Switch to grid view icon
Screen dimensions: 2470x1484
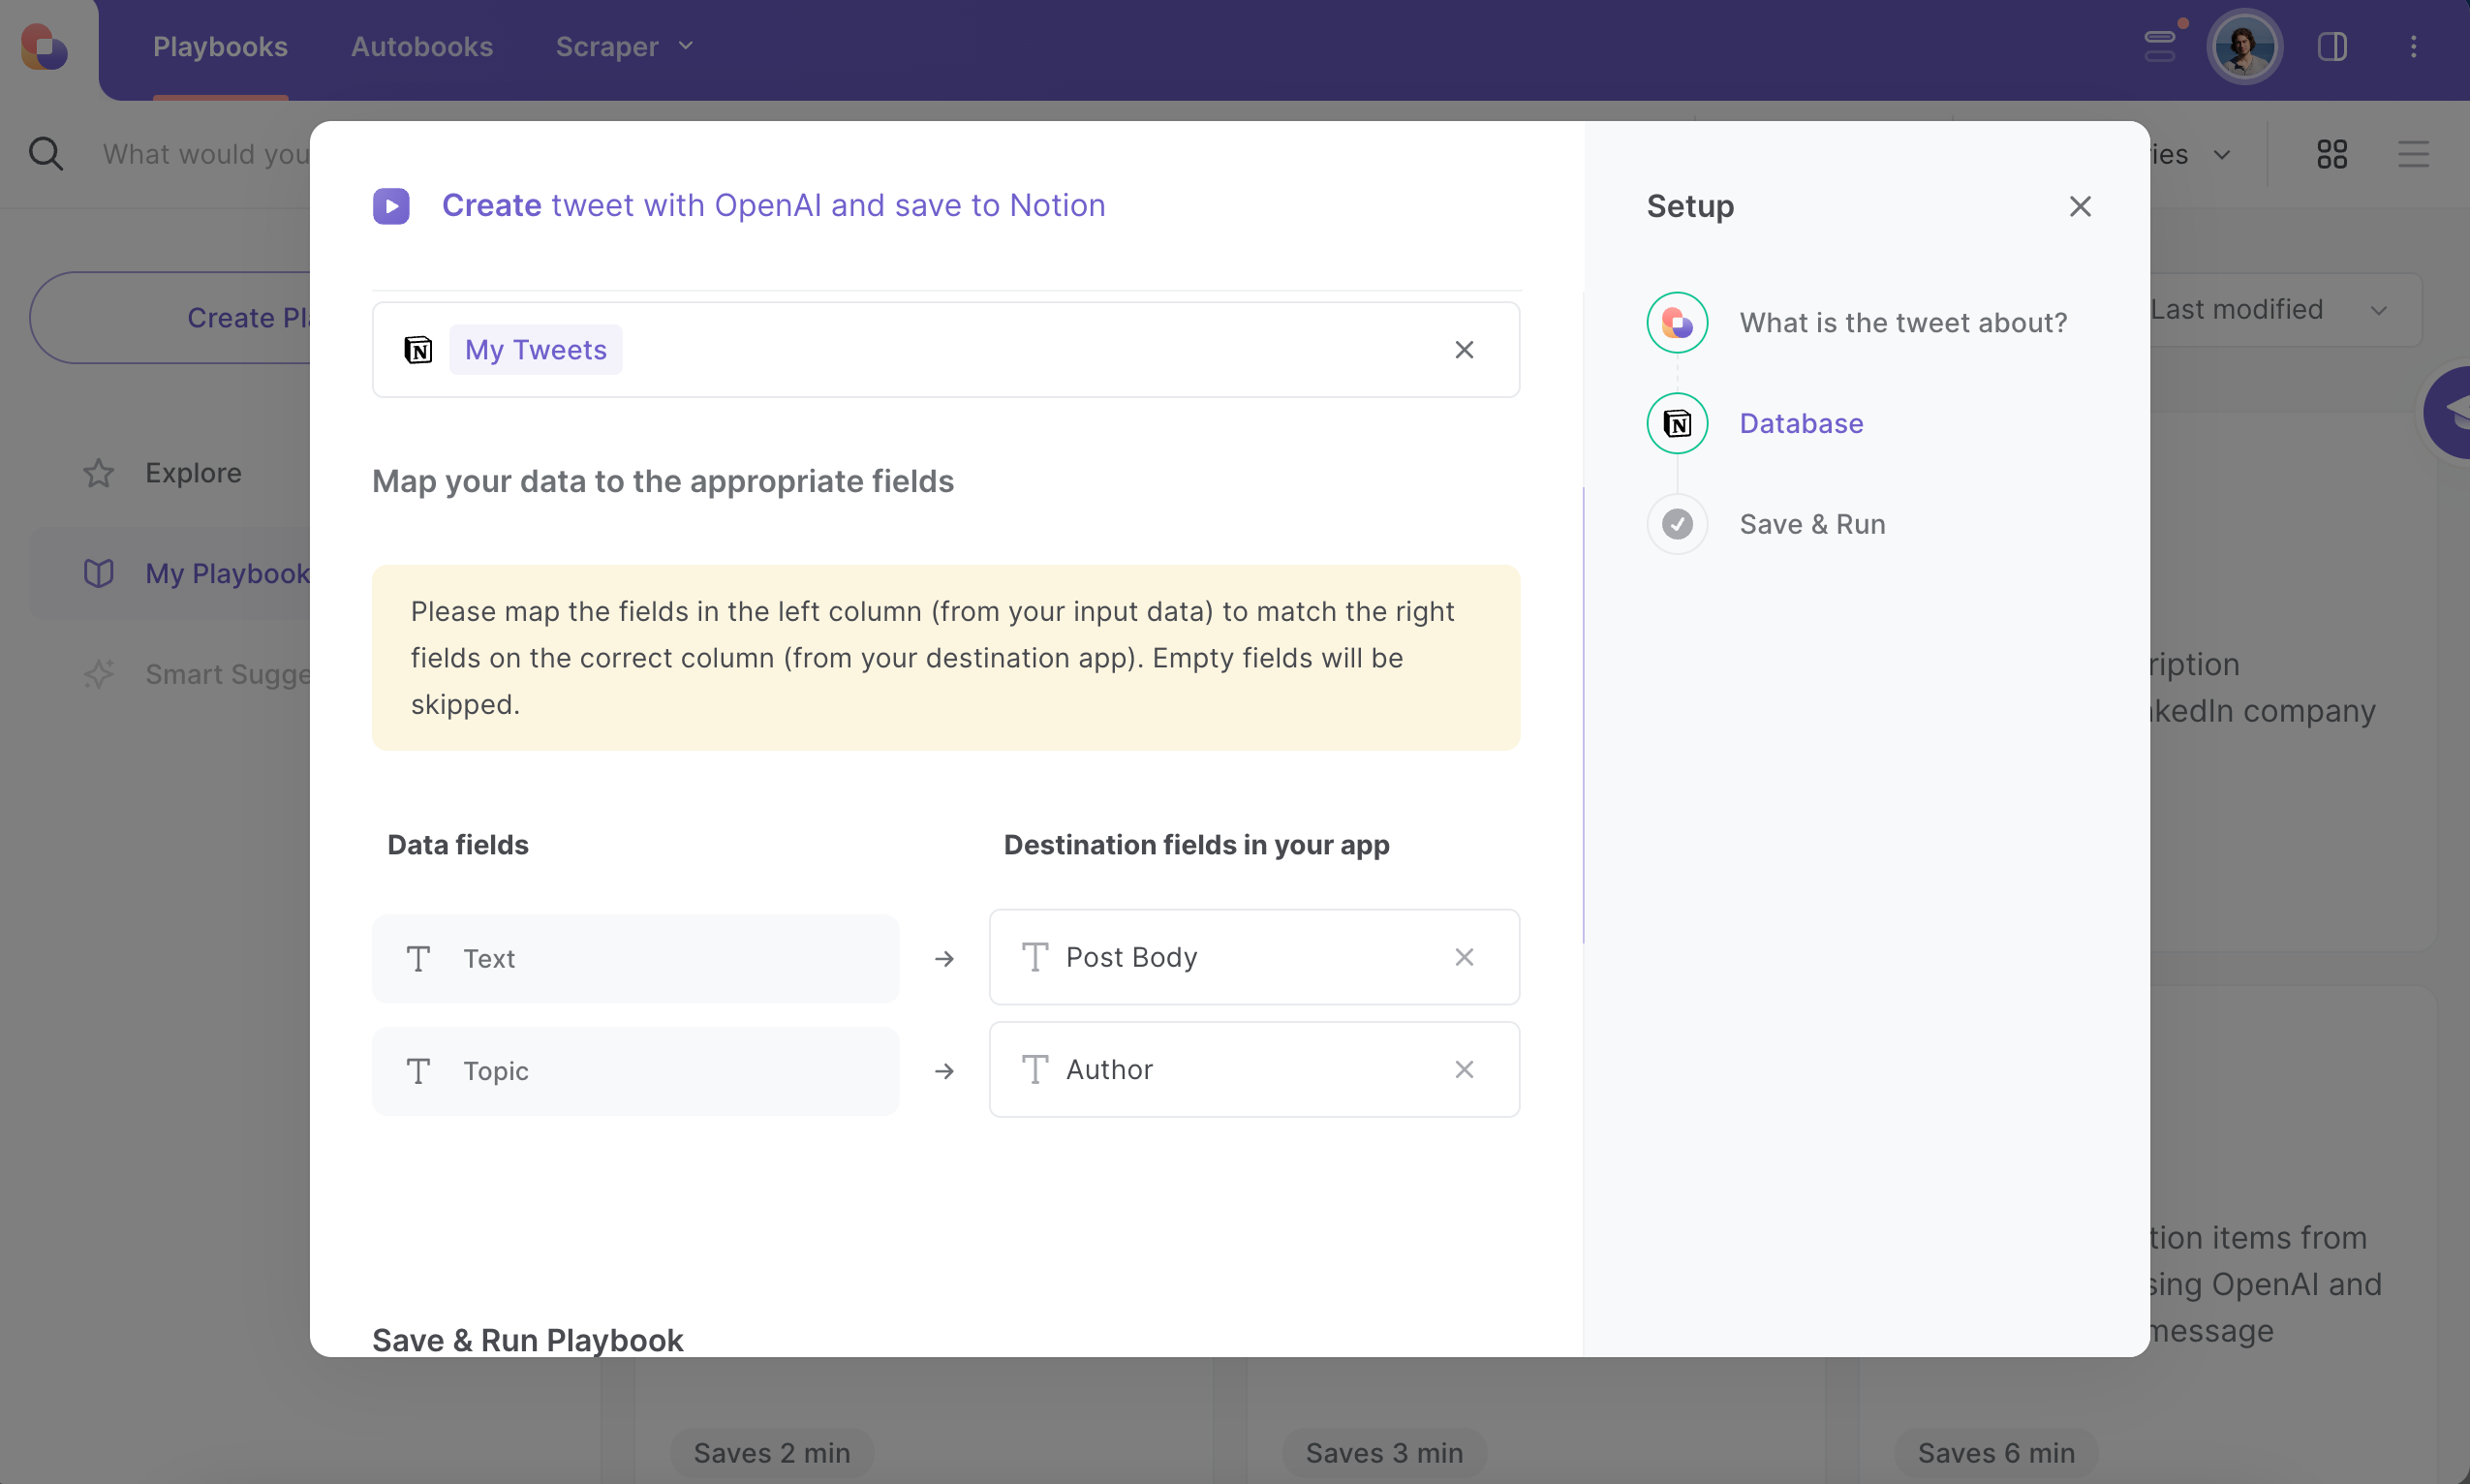pyautogui.click(x=2332, y=154)
